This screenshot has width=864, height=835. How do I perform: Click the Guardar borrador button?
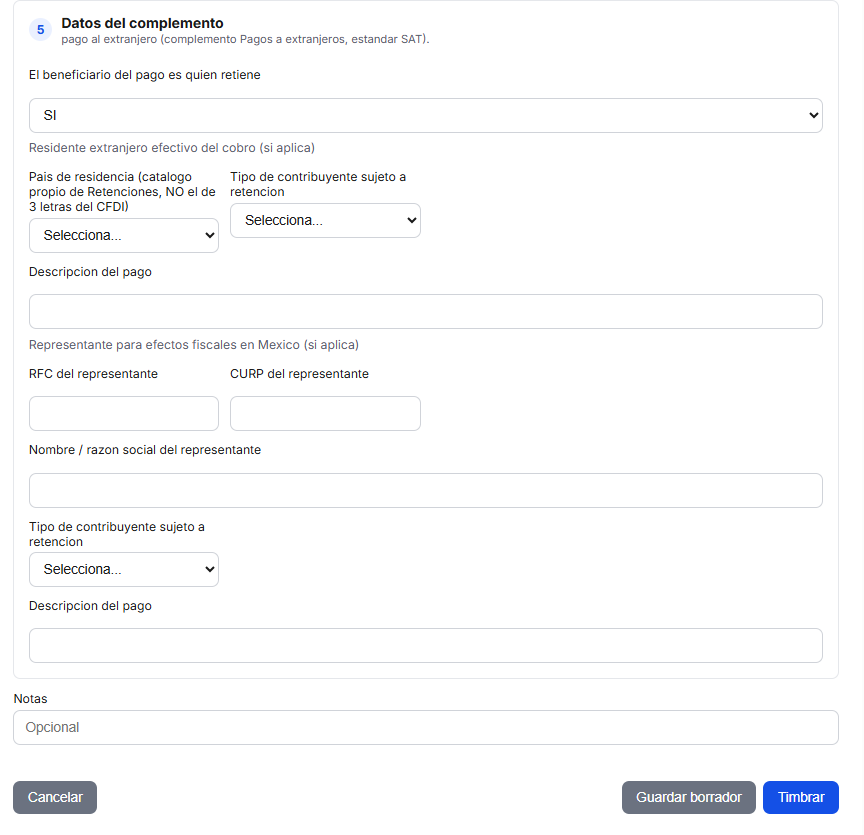(689, 798)
